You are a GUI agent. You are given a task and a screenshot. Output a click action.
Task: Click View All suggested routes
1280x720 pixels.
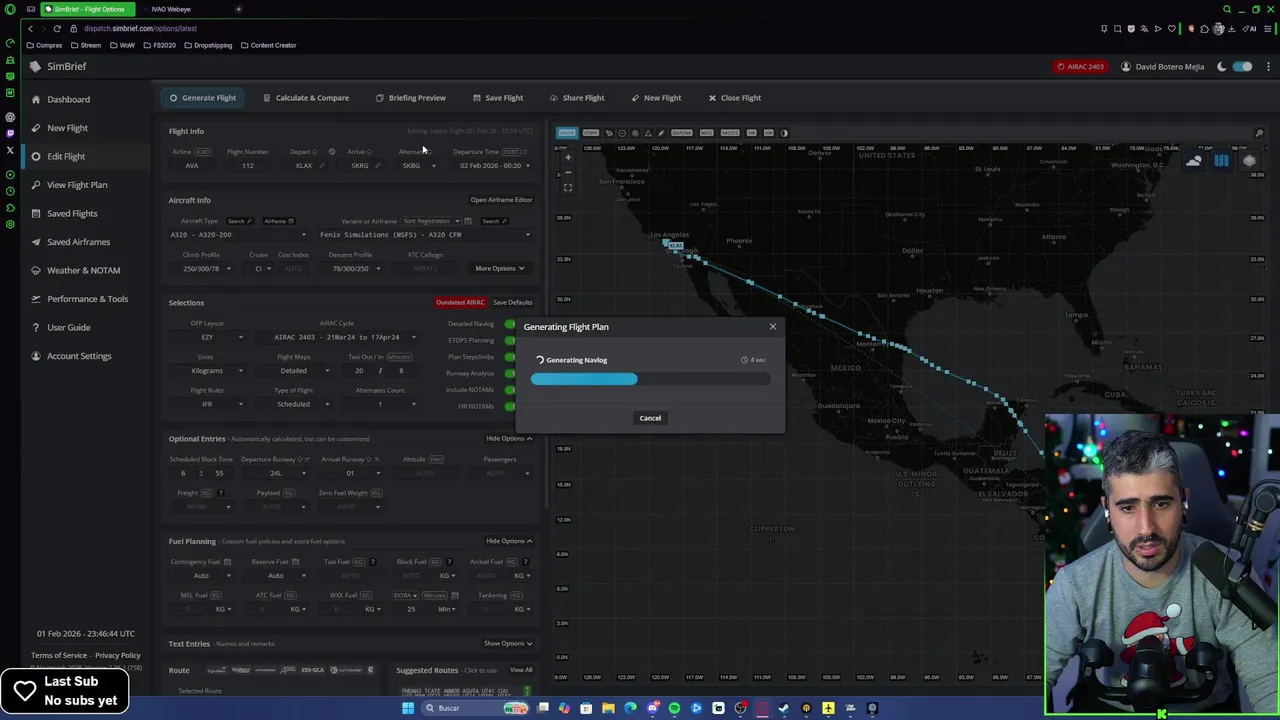tap(521, 670)
